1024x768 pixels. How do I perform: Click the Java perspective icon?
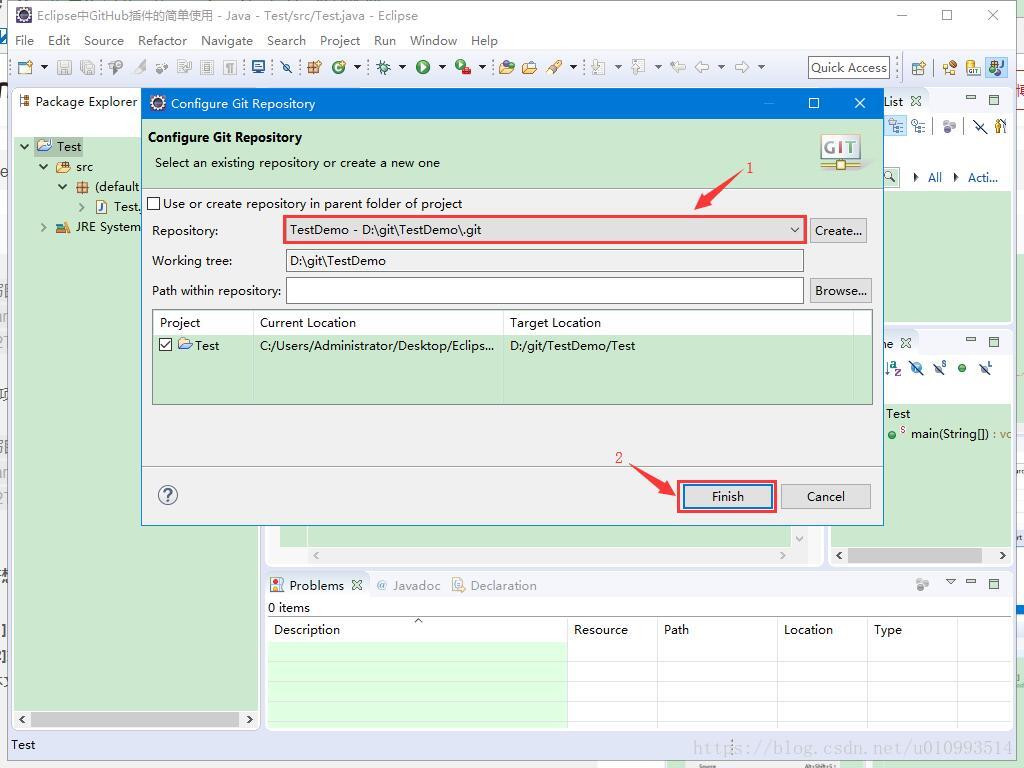997,68
